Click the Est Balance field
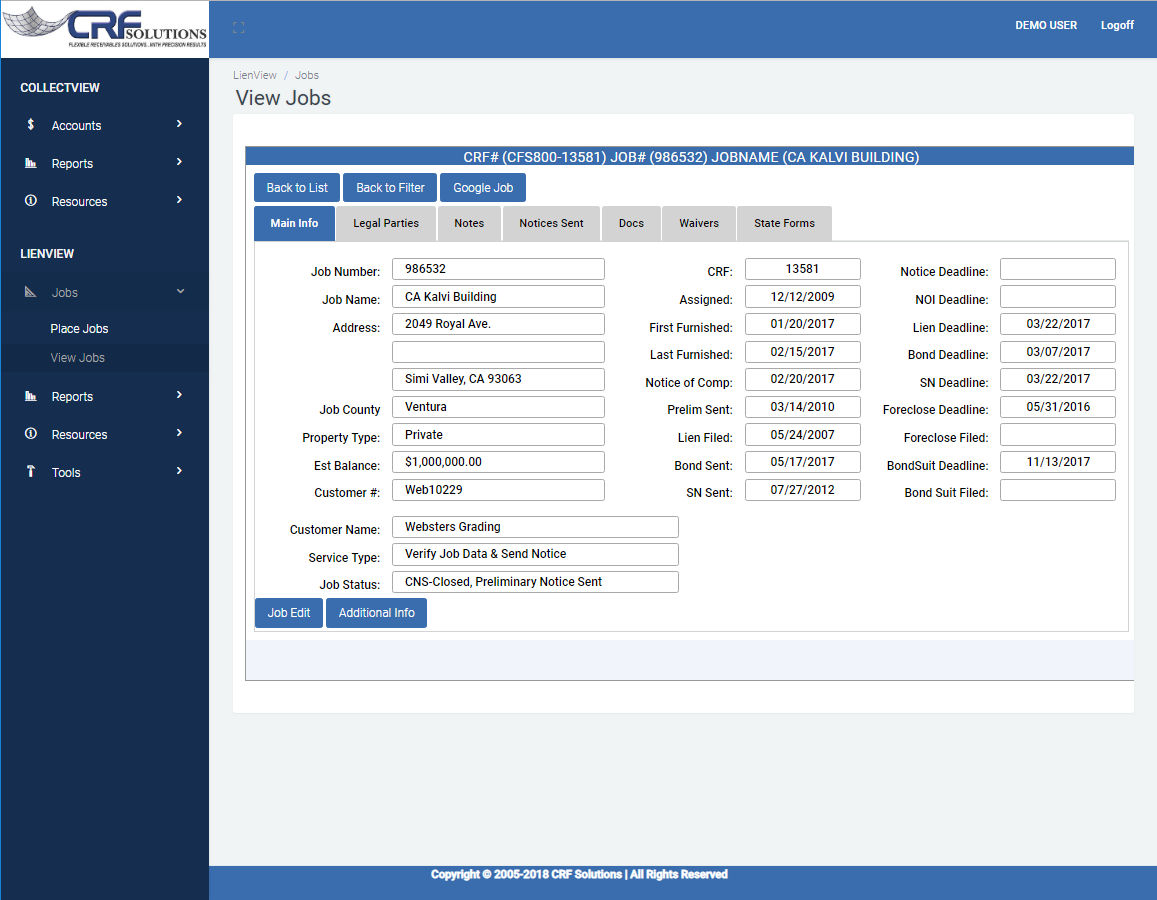Viewport: 1157px width, 900px height. pyautogui.click(x=498, y=462)
